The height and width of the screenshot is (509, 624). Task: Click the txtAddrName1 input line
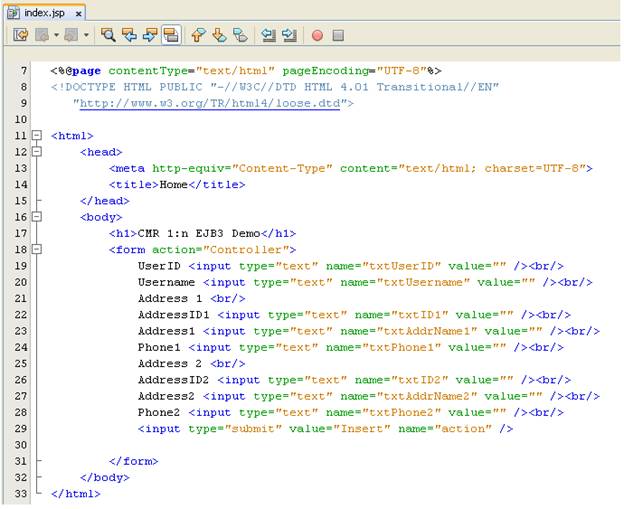369,331
